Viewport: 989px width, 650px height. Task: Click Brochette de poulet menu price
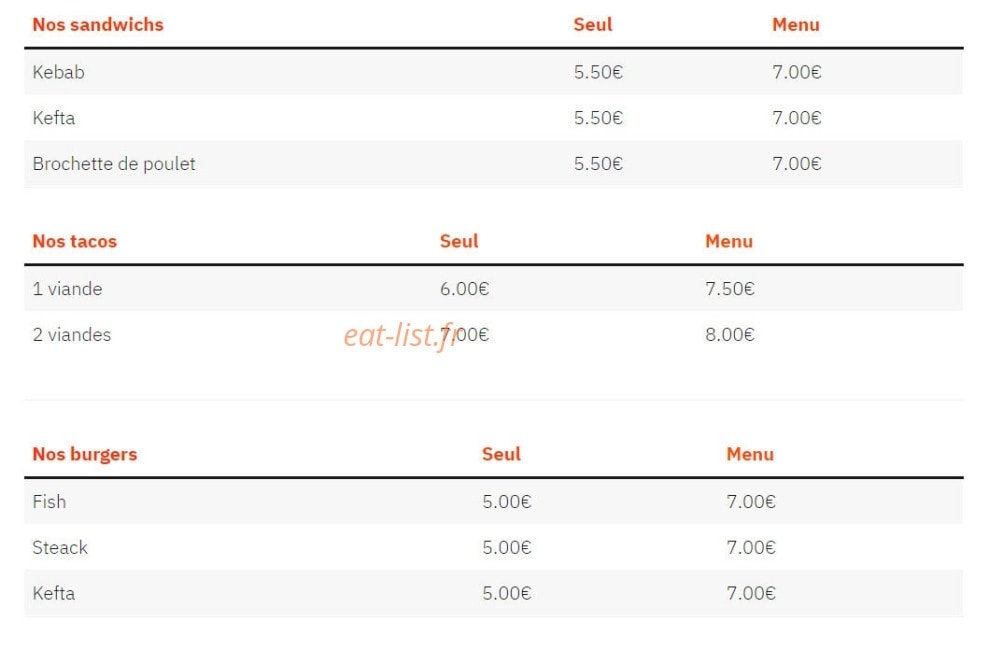coord(797,164)
